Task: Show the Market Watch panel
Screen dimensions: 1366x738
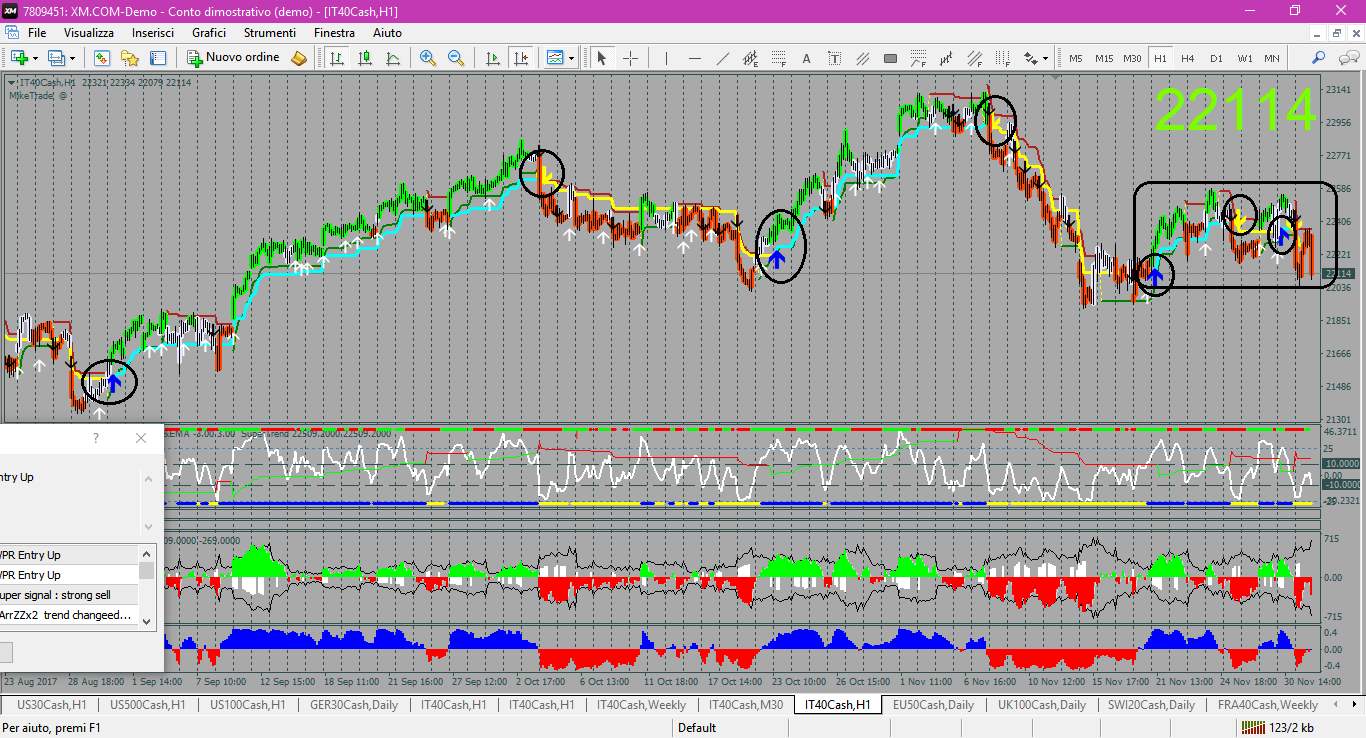Action: click(x=101, y=58)
